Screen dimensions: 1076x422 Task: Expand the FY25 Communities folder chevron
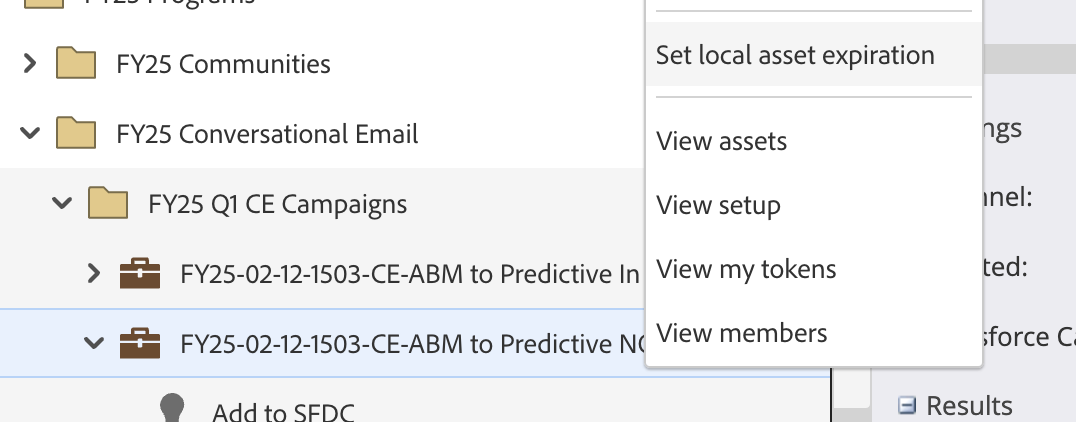coord(30,63)
